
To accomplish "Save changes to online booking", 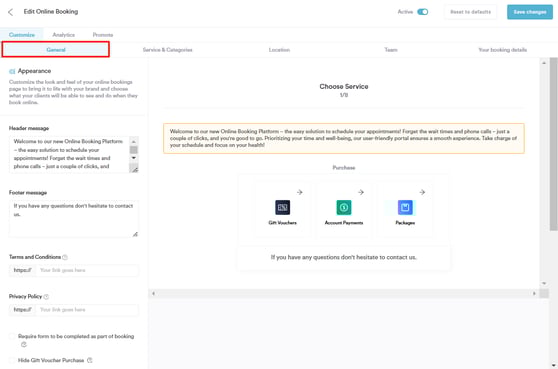I will pyautogui.click(x=530, y=12).
